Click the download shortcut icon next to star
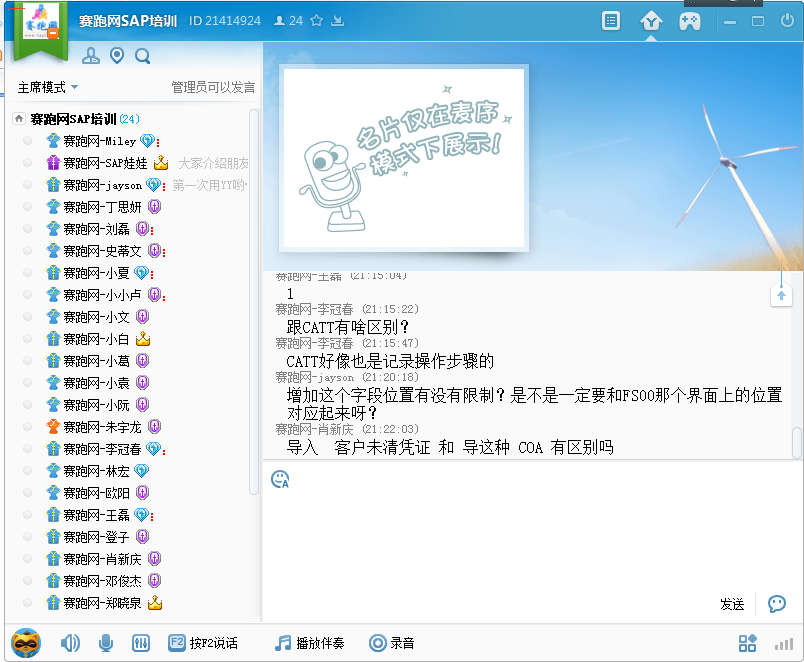Viewport: 804px width, 662px height. 337,21
